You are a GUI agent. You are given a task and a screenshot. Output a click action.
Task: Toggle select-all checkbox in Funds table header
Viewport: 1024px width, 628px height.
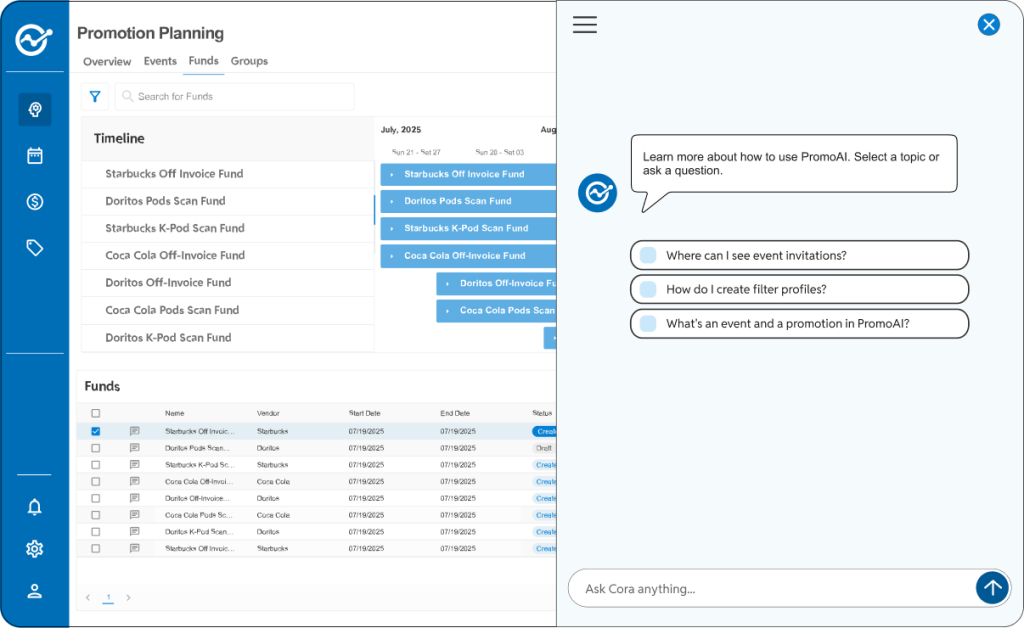tap(96, 413)
